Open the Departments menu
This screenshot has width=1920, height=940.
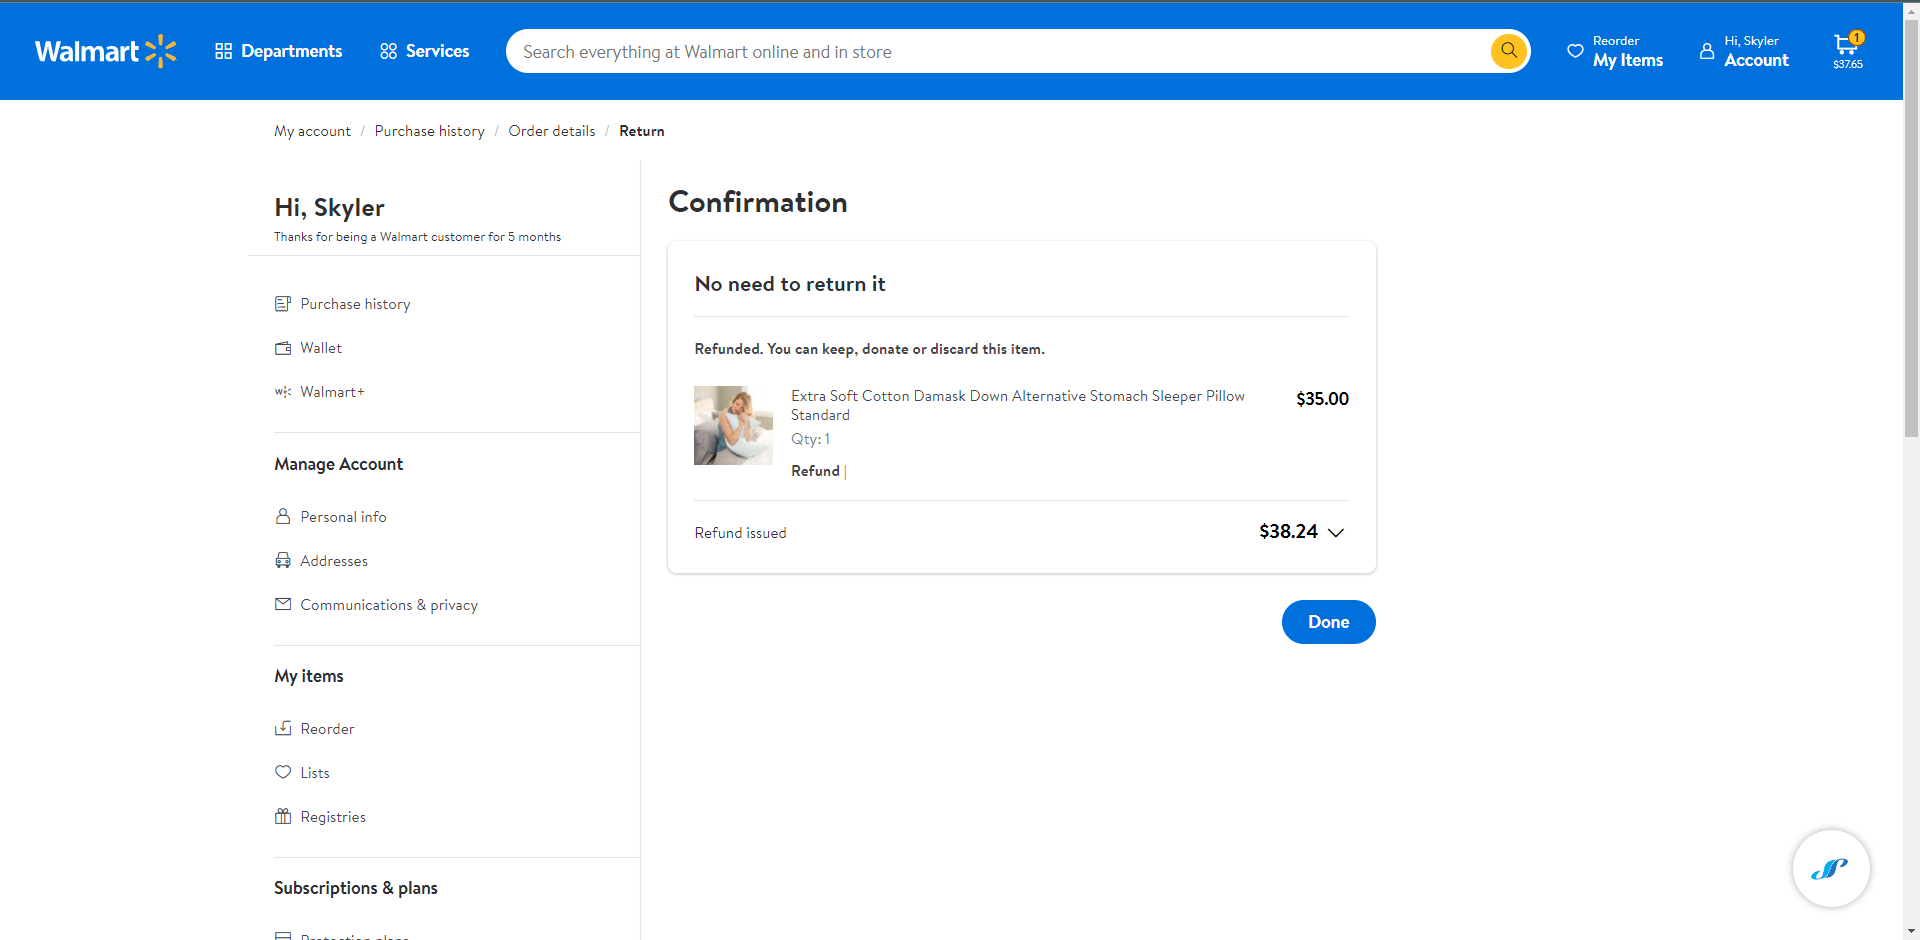278,51
